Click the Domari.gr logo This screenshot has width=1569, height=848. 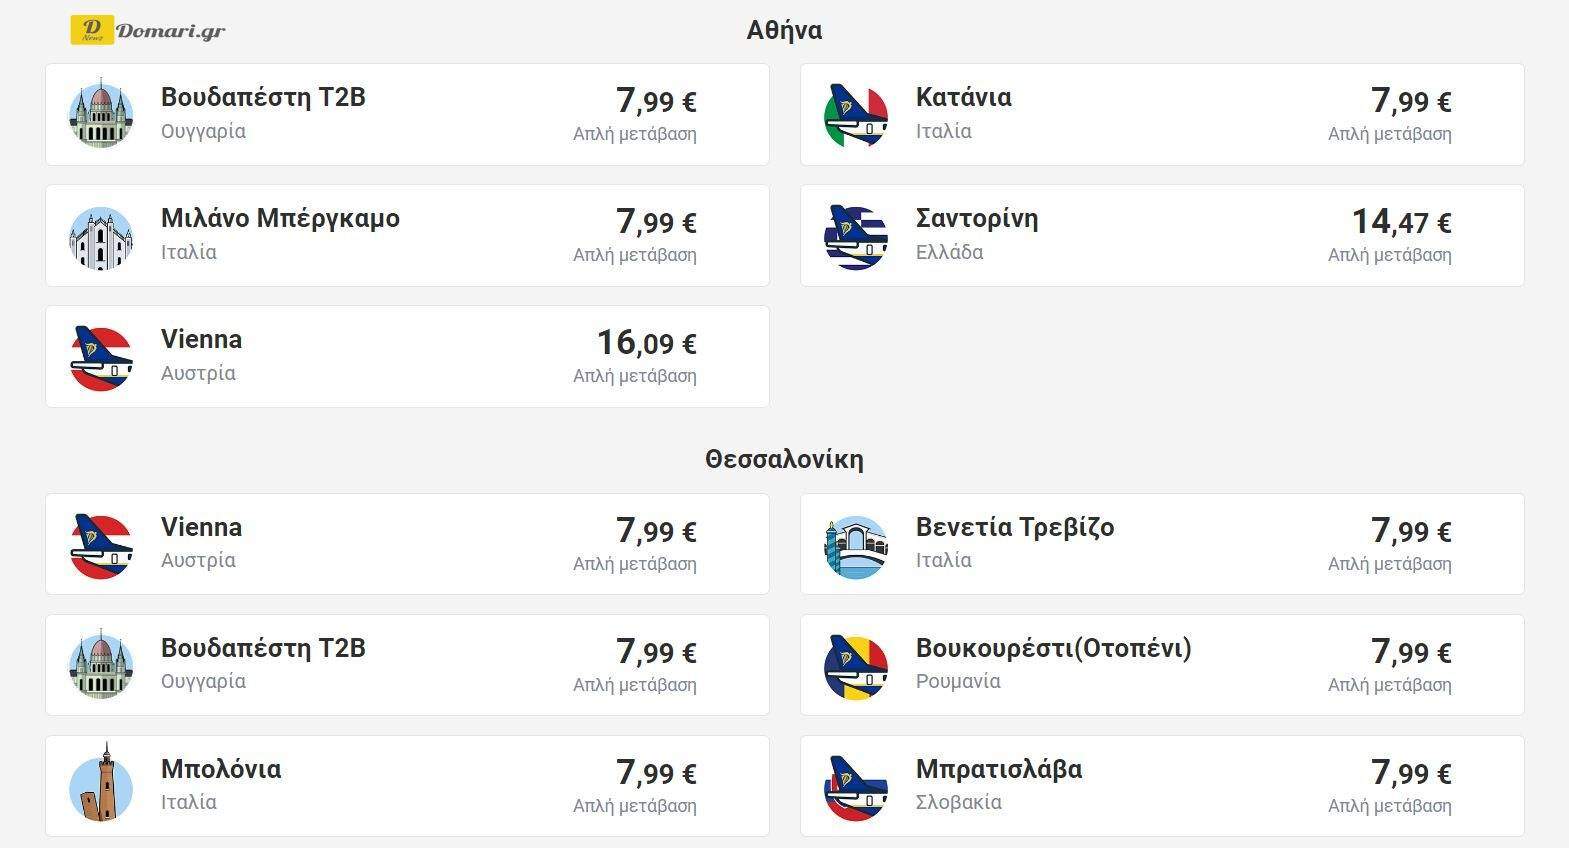(x=148, y=30)
